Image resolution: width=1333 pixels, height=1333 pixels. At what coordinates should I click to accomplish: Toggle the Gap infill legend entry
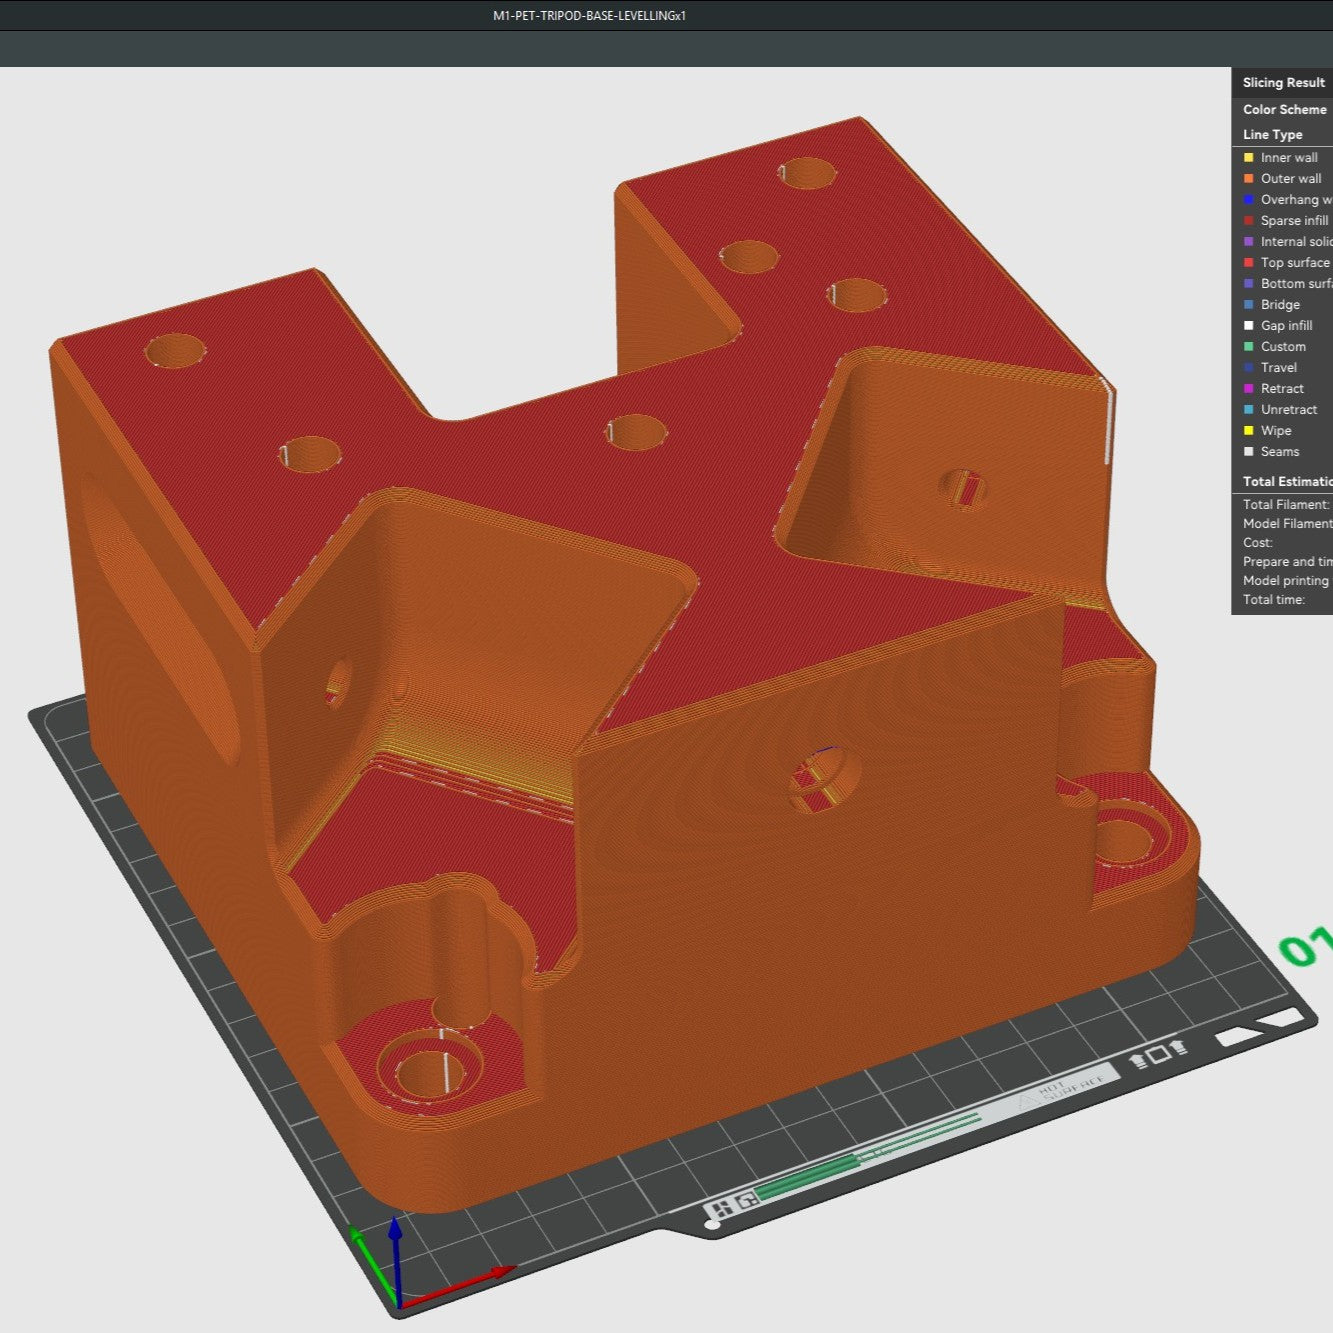[x=1278, y=325]
